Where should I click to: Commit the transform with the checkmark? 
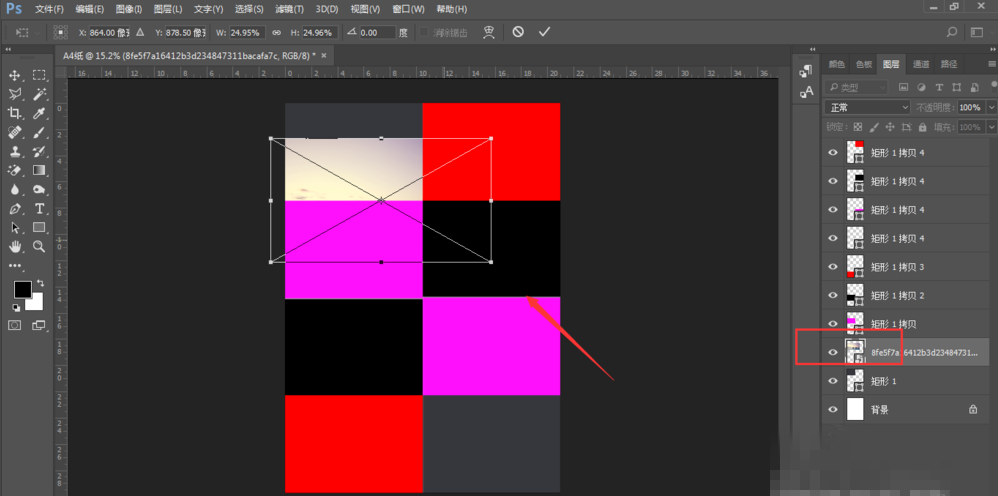[x=544, y=32]
